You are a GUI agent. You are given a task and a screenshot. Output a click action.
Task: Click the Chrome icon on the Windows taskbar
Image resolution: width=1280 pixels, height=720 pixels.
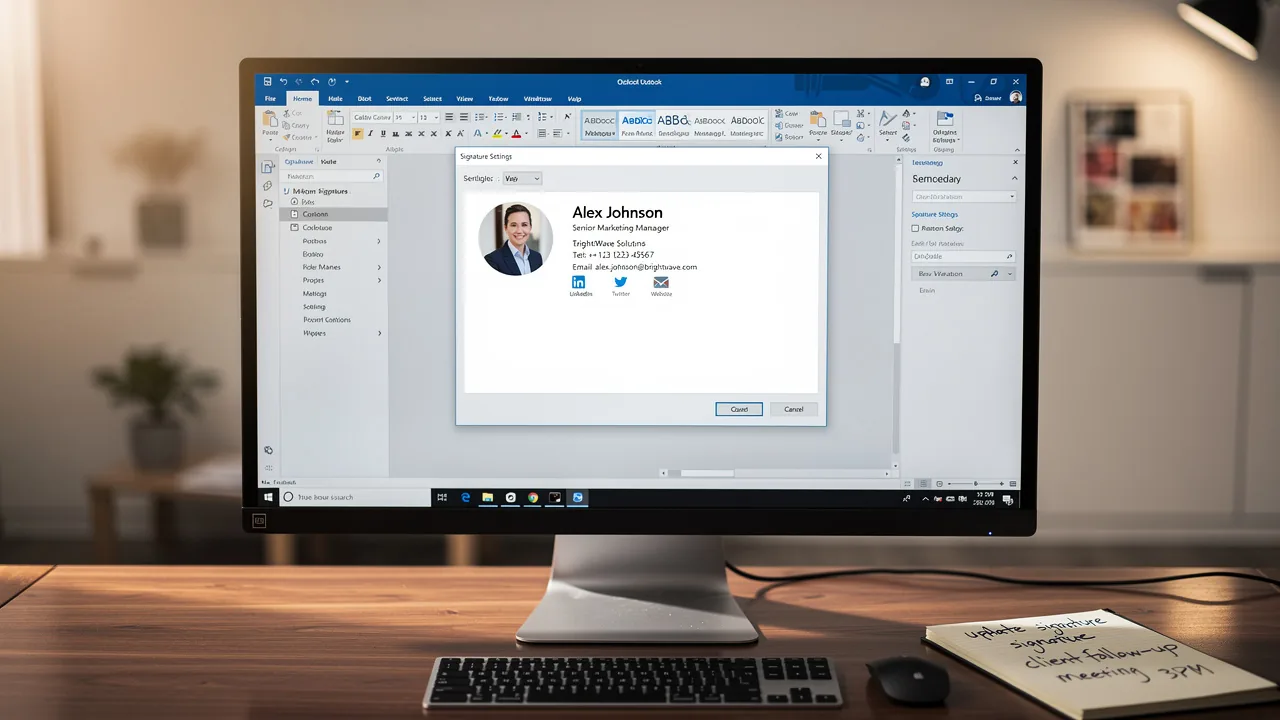pyautogui.click(x=533, y=497)
